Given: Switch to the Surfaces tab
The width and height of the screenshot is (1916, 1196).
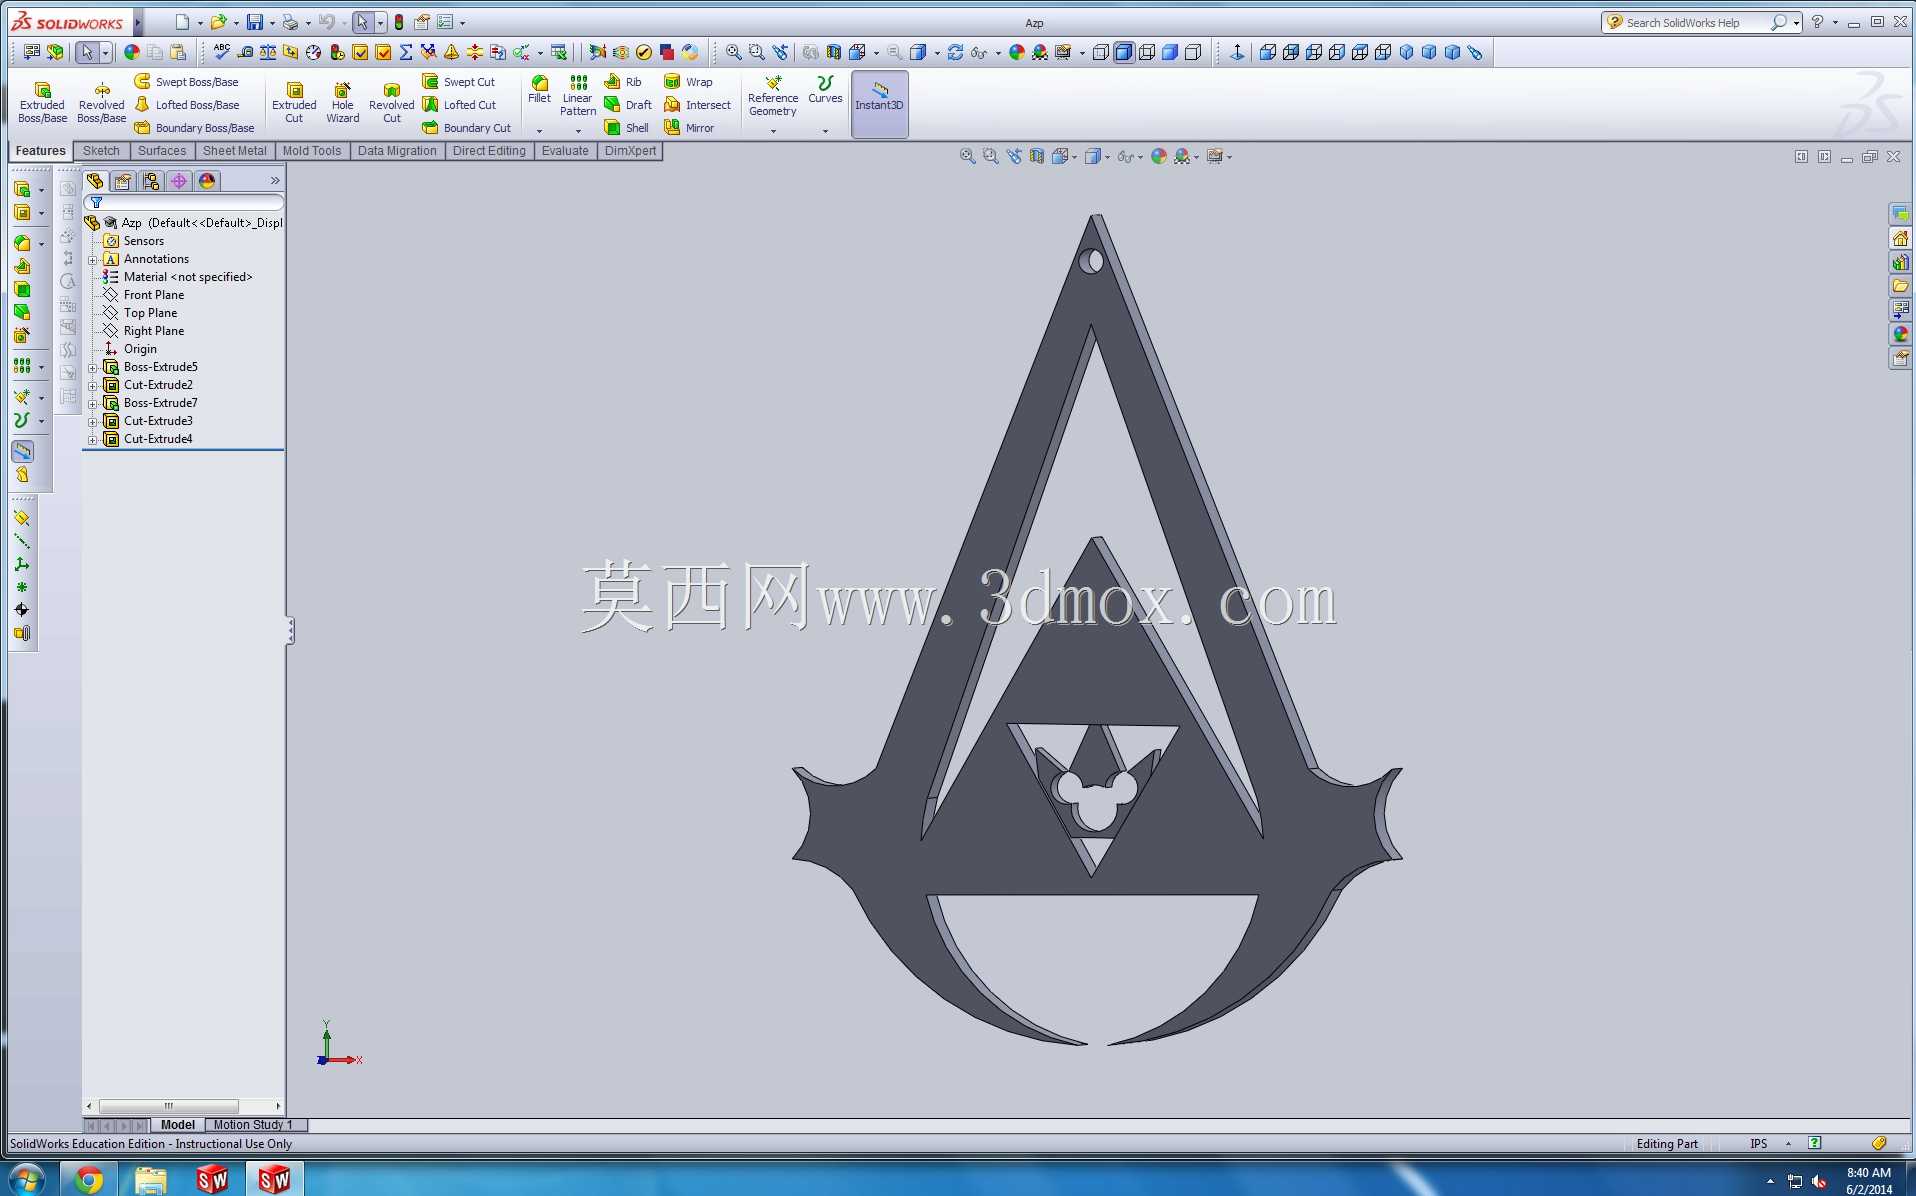Looking at the screenshot, I should pos(162,151).
